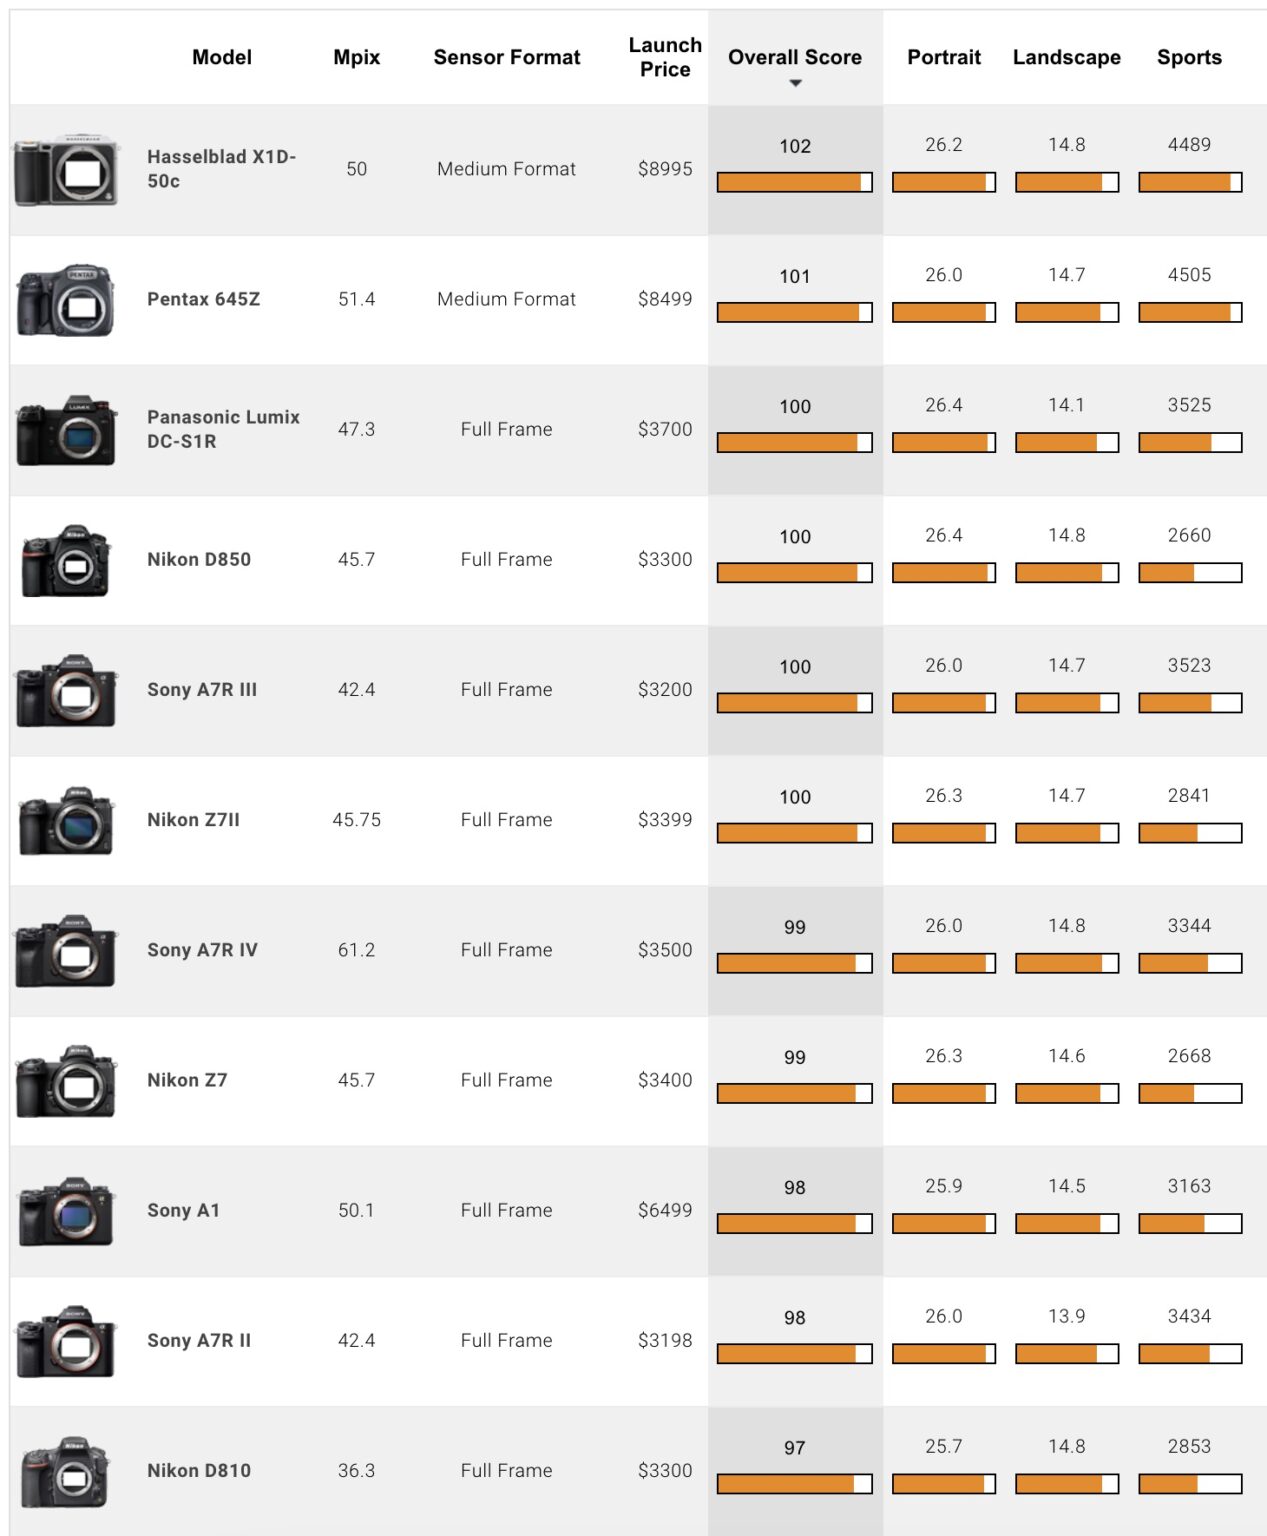Click the Mpix column header
The height and width of the screenshot is (1536, 1267).
pyautogui.click(x=356, y=57)
